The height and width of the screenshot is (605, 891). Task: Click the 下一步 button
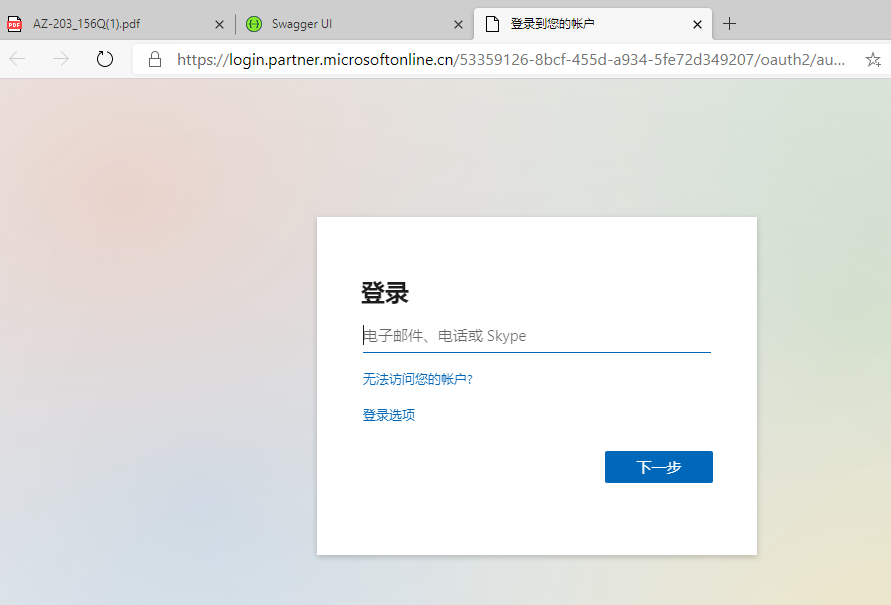(x=659, y=467)
